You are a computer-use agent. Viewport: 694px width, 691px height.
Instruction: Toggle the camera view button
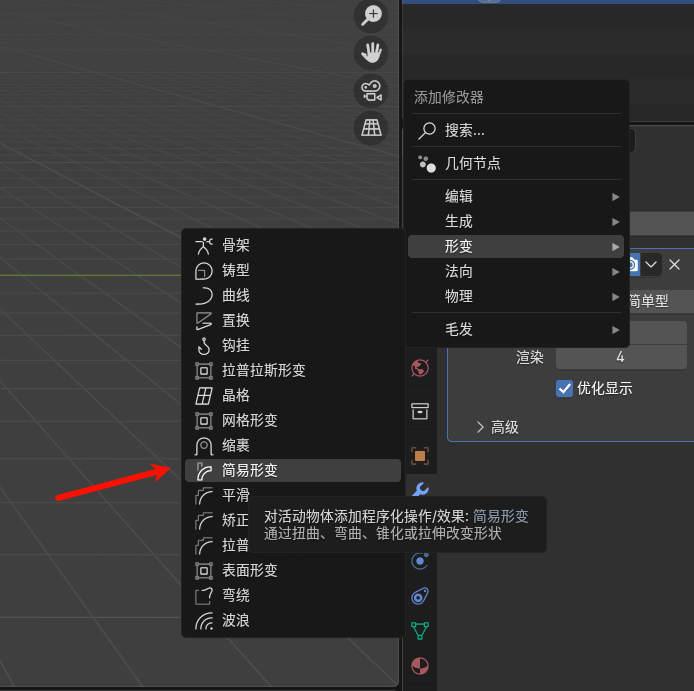(x=372, y=91)
